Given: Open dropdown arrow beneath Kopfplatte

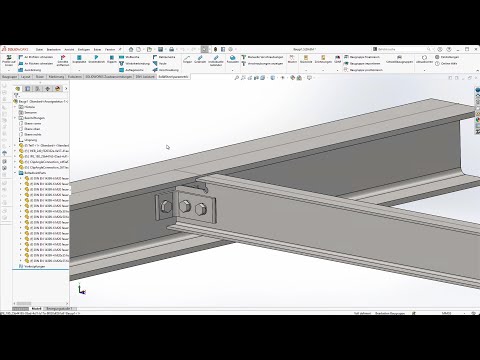Looking at the screenshot, I should tap(79, 70).
